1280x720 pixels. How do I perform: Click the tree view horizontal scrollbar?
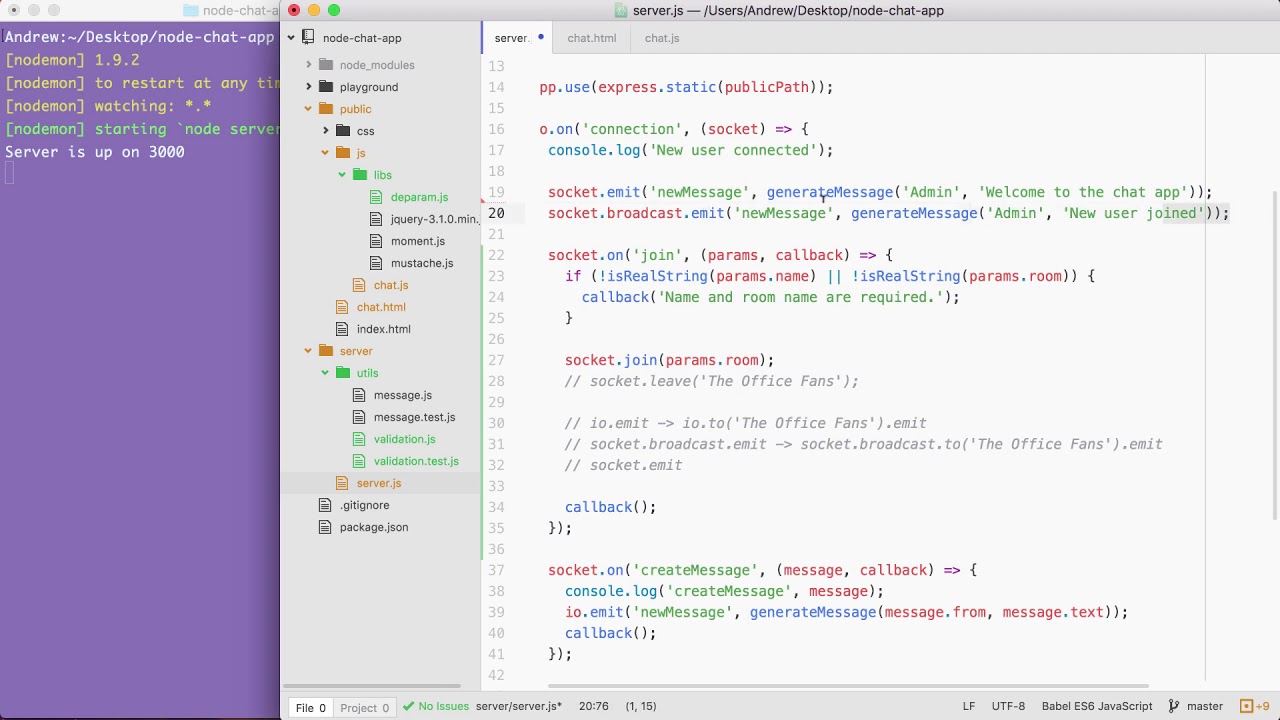pos(373,687)
